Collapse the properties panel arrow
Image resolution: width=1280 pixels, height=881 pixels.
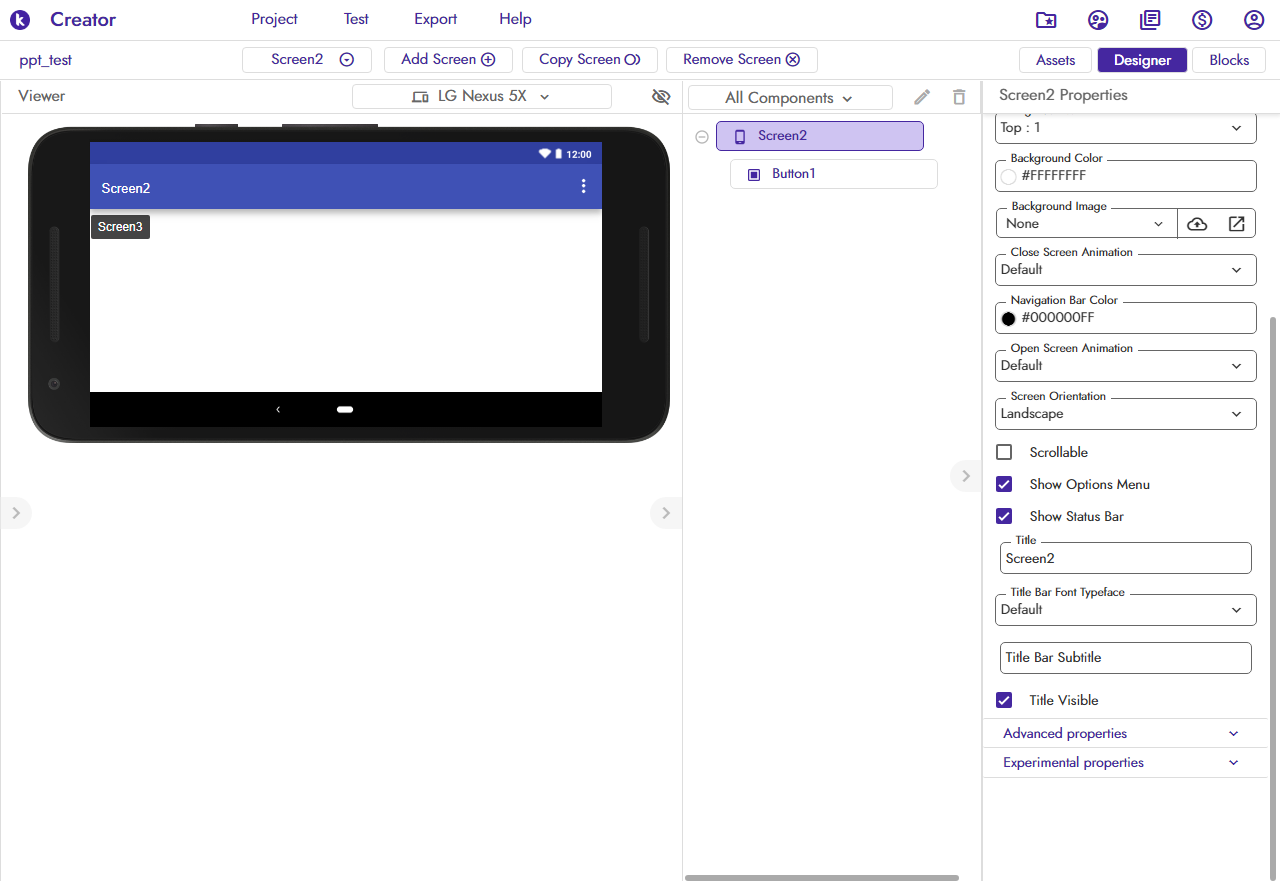click(965, 476)
